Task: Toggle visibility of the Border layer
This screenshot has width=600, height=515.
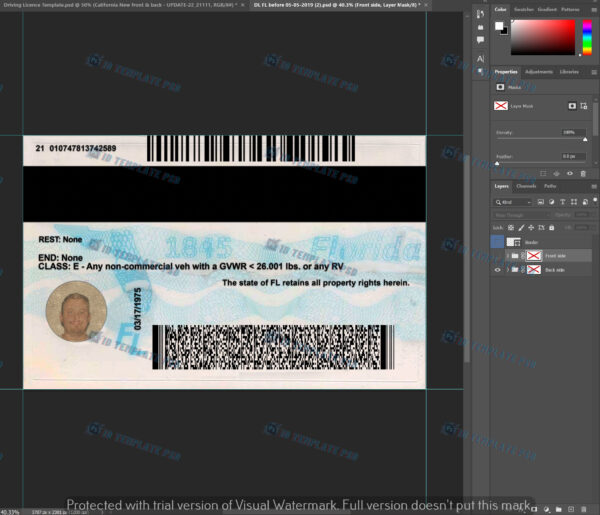Action: point(497,242)
